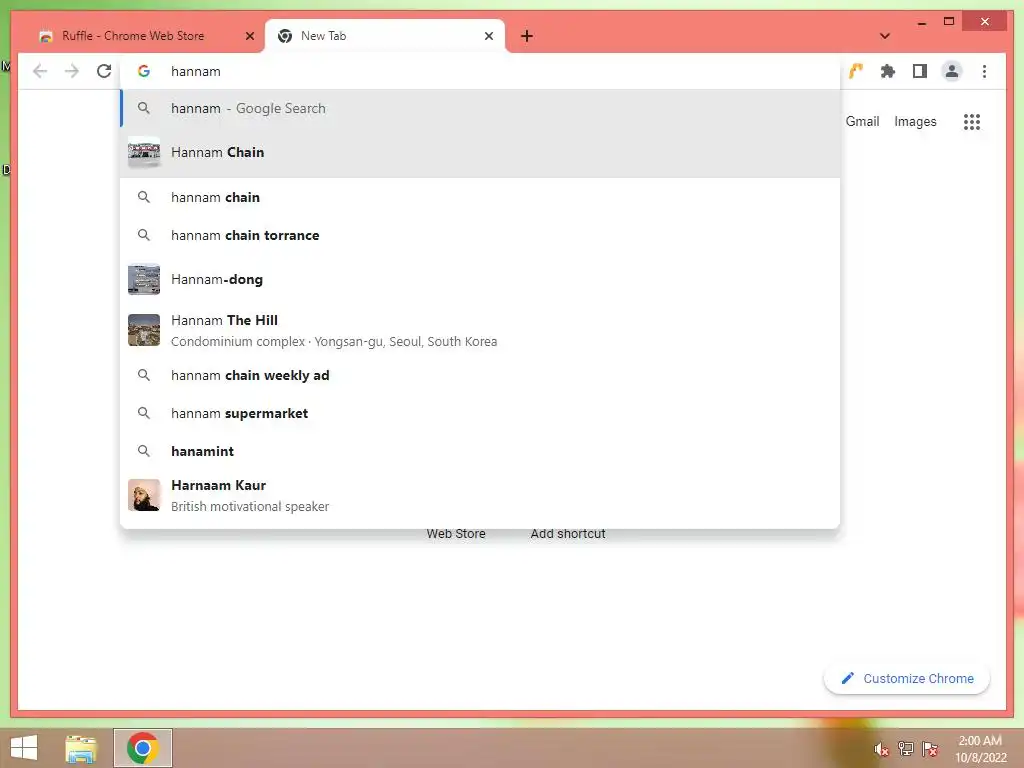Image resolution: width=1024 pixels, height=768 pixels.
Task: Open the tab search chevron
Action: point(885,36)
